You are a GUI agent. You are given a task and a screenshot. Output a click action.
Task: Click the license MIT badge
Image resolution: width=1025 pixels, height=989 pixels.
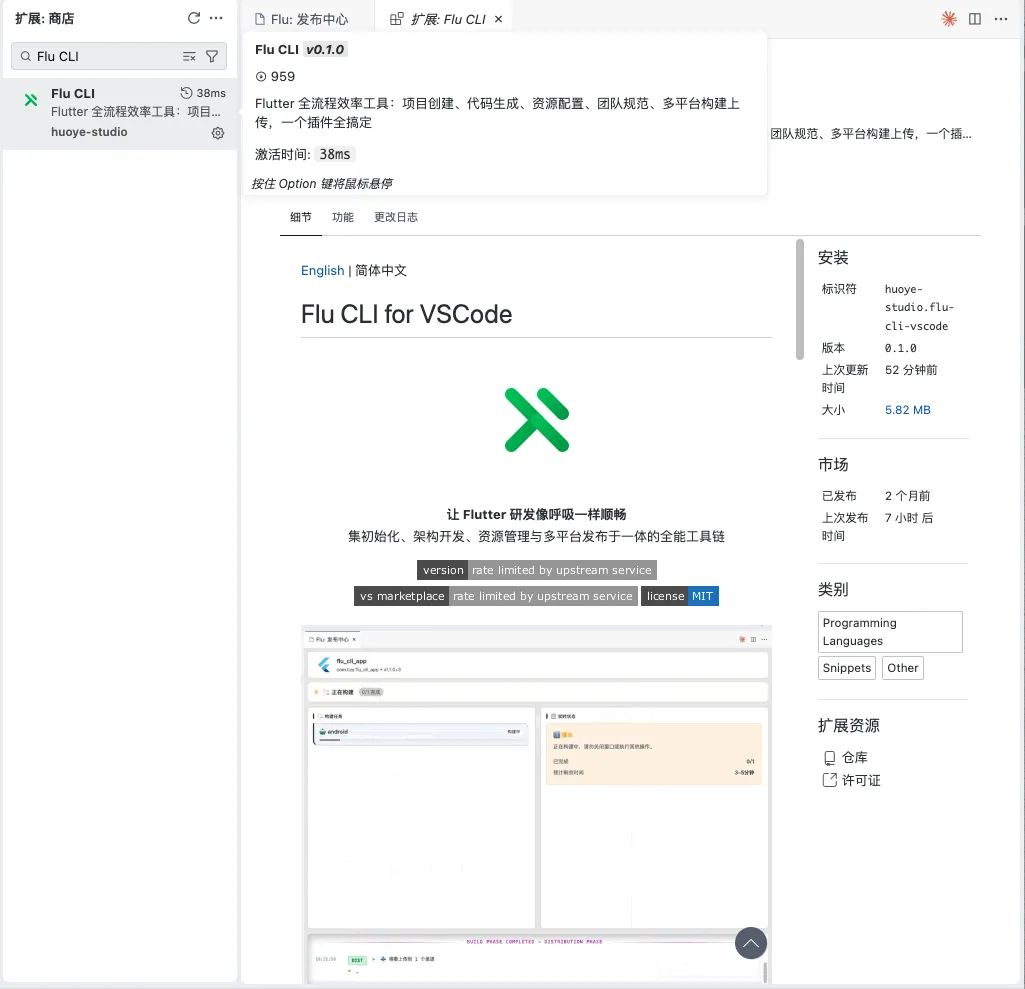point(680,596)
